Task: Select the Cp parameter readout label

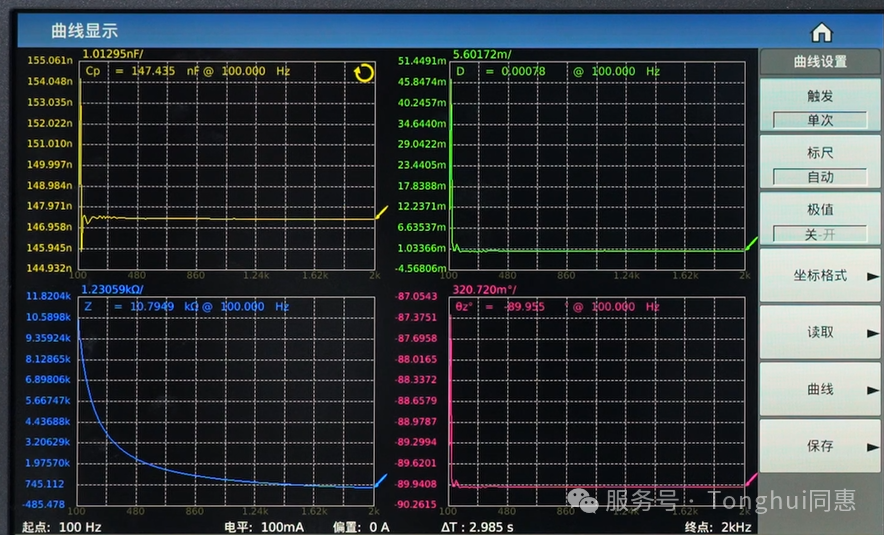Action: (x=93, y=71)
